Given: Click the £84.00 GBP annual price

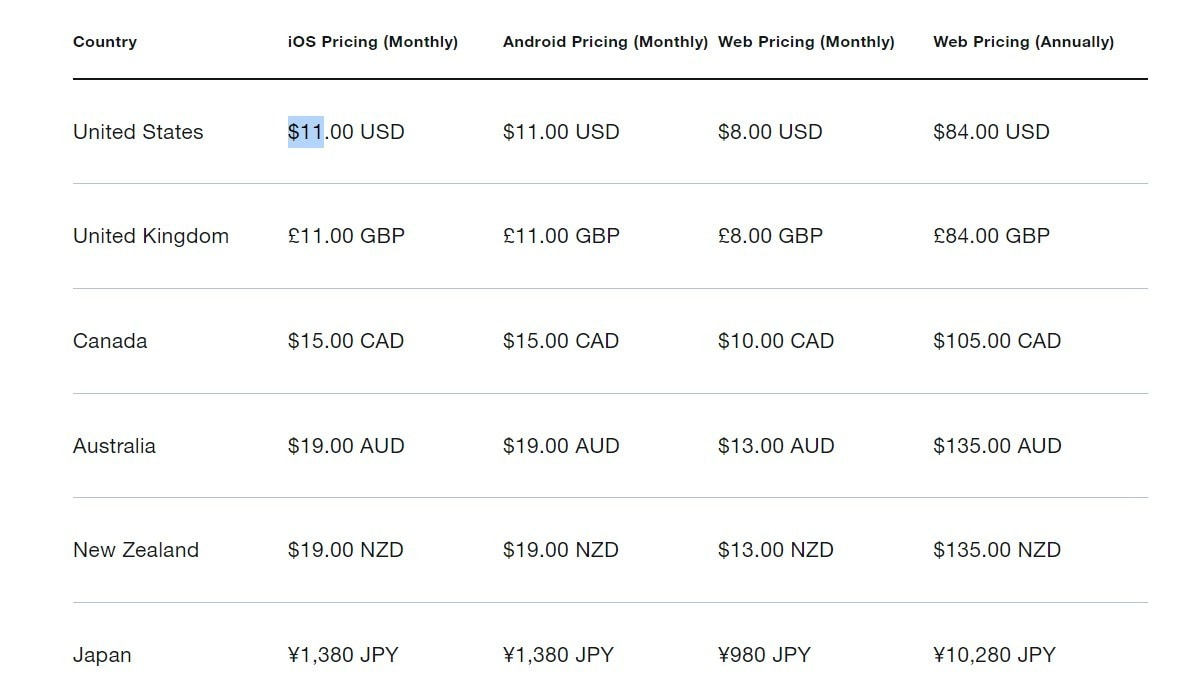Looking at the screenshot, I should (991, 236).
